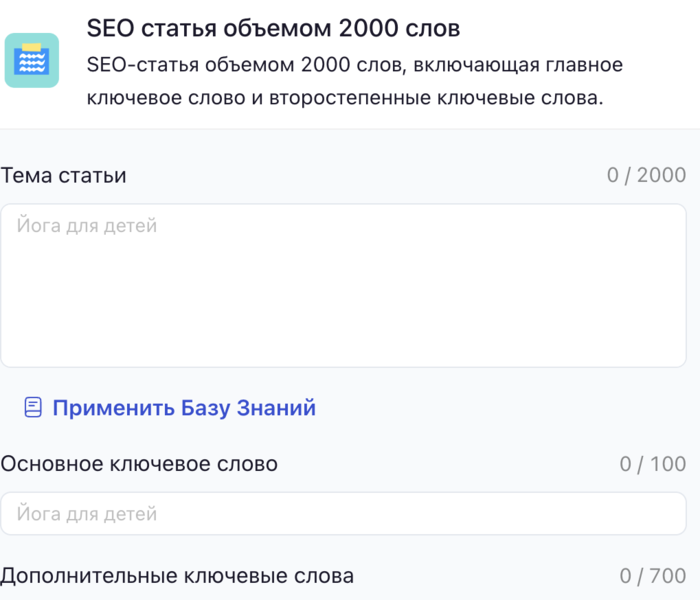The image size is (700, 600).
Task: Select the "Дополнительные ключевые слова" label
Action: (x=177, y=576)
